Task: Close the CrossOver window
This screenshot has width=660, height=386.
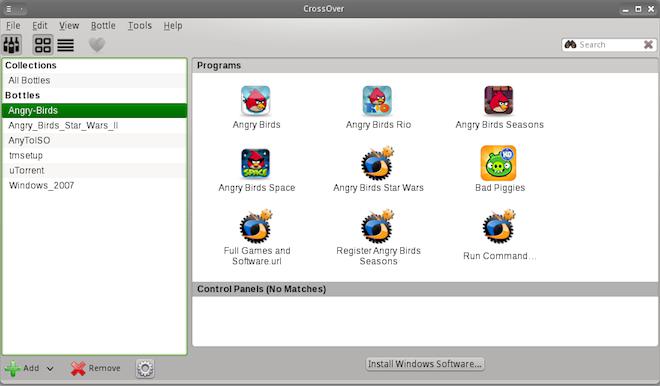Action: point(651,9)
